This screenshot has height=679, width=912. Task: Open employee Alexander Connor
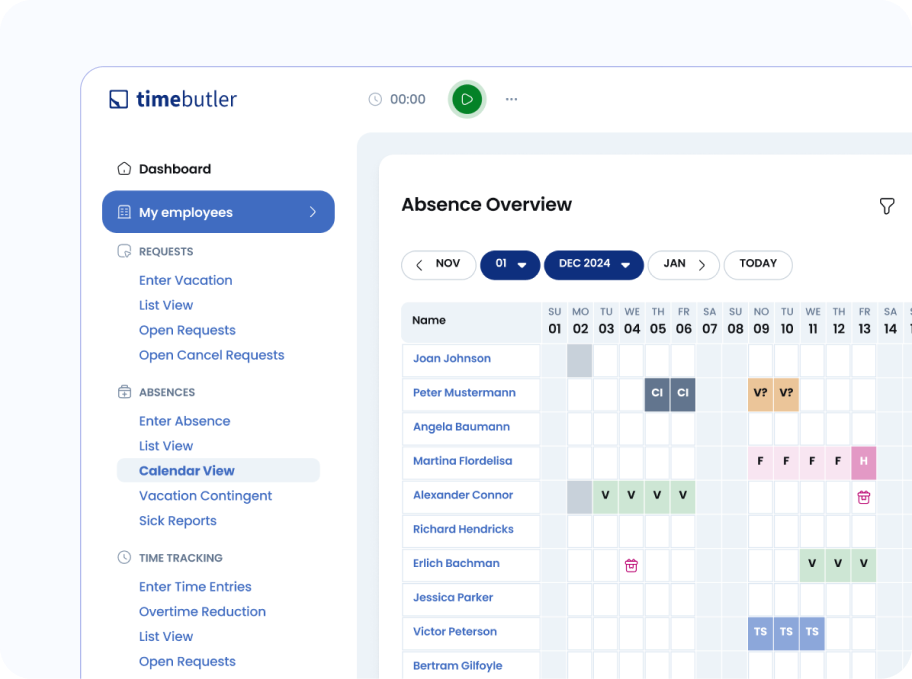point(463,495)
